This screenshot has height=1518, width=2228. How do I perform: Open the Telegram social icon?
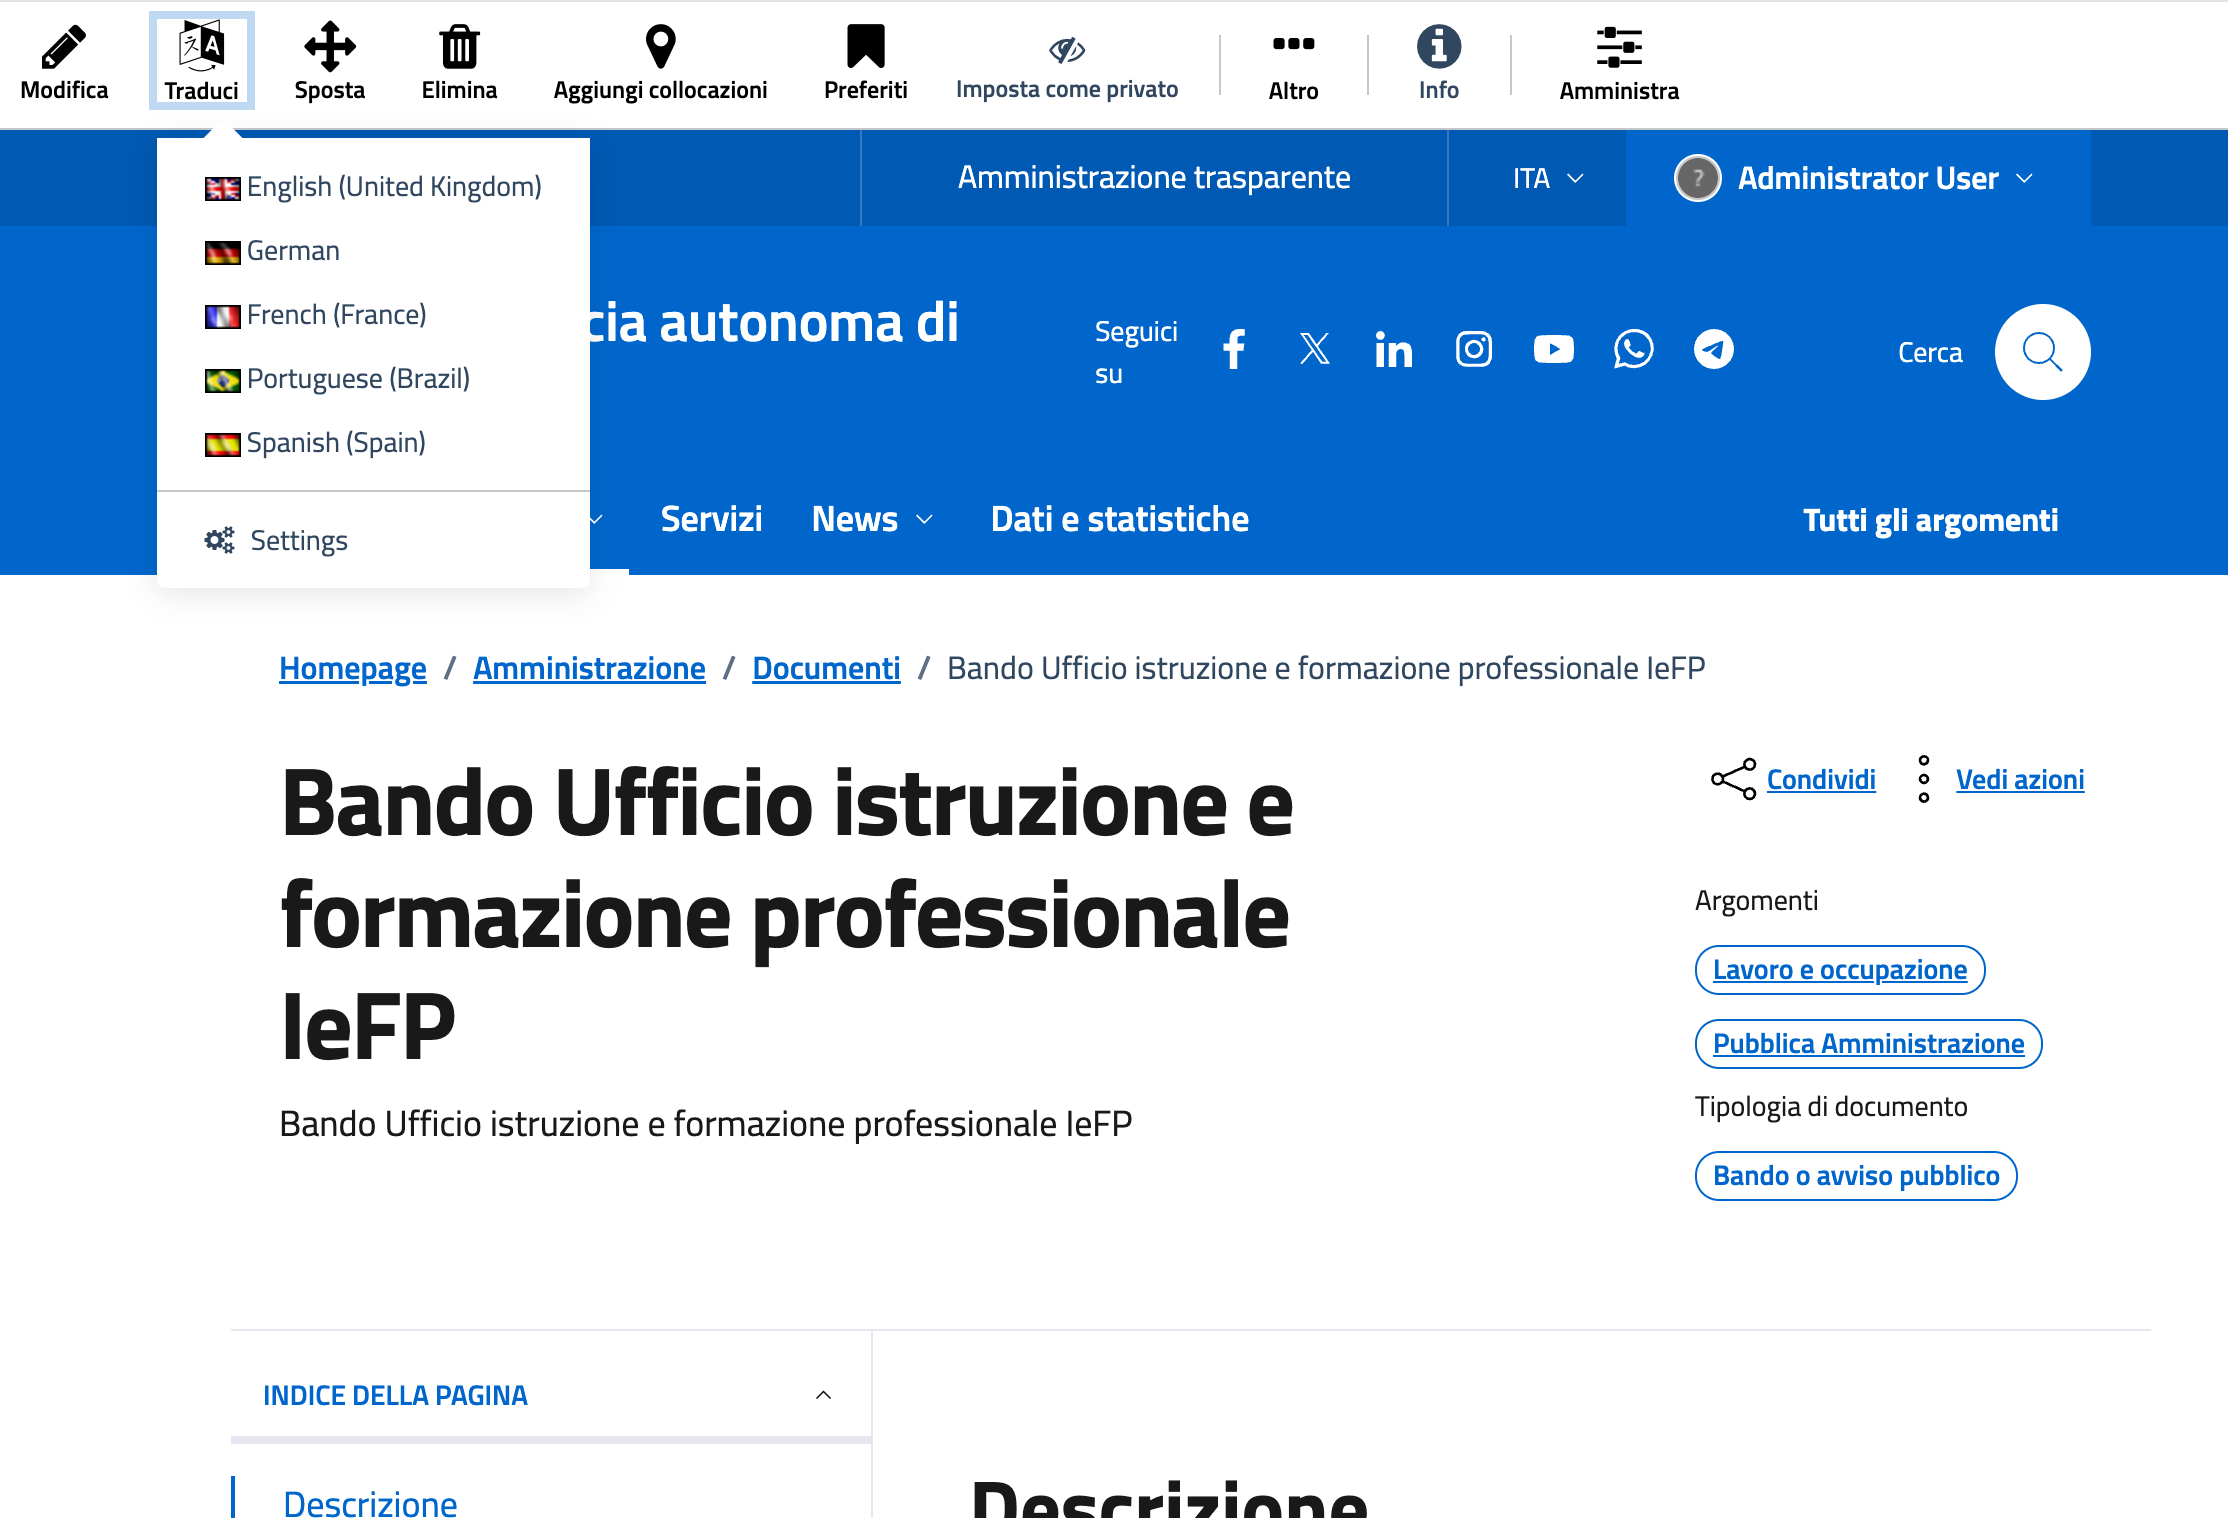coord(1713,350)
